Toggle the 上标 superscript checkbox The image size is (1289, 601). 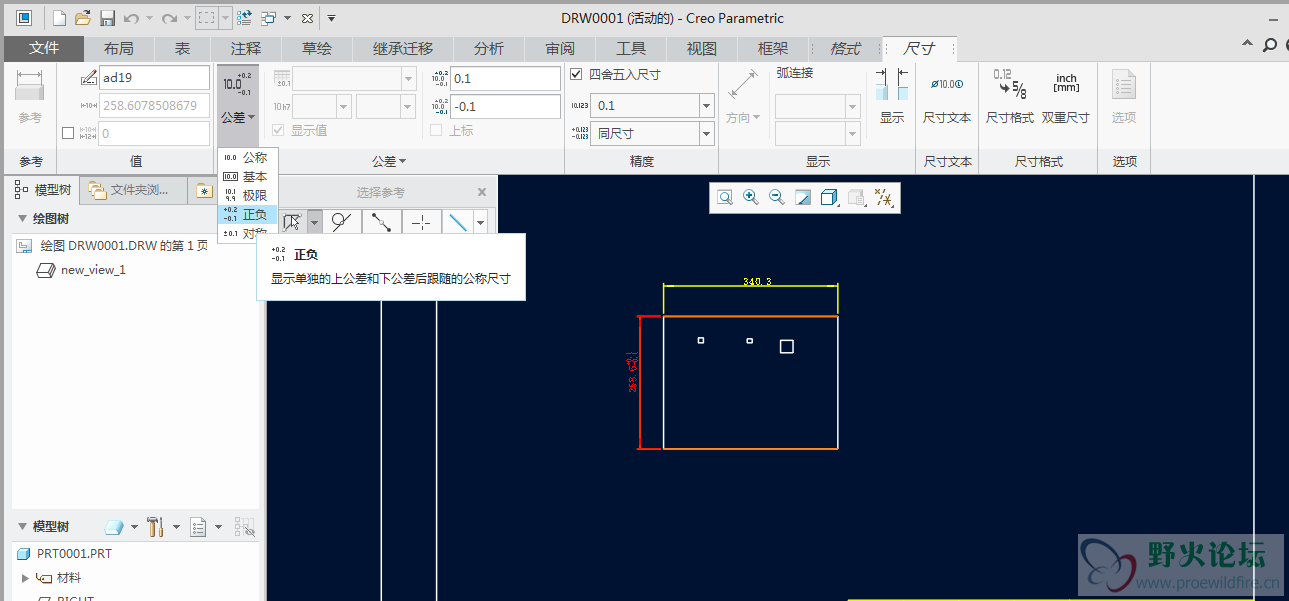[x=436, y=131]
